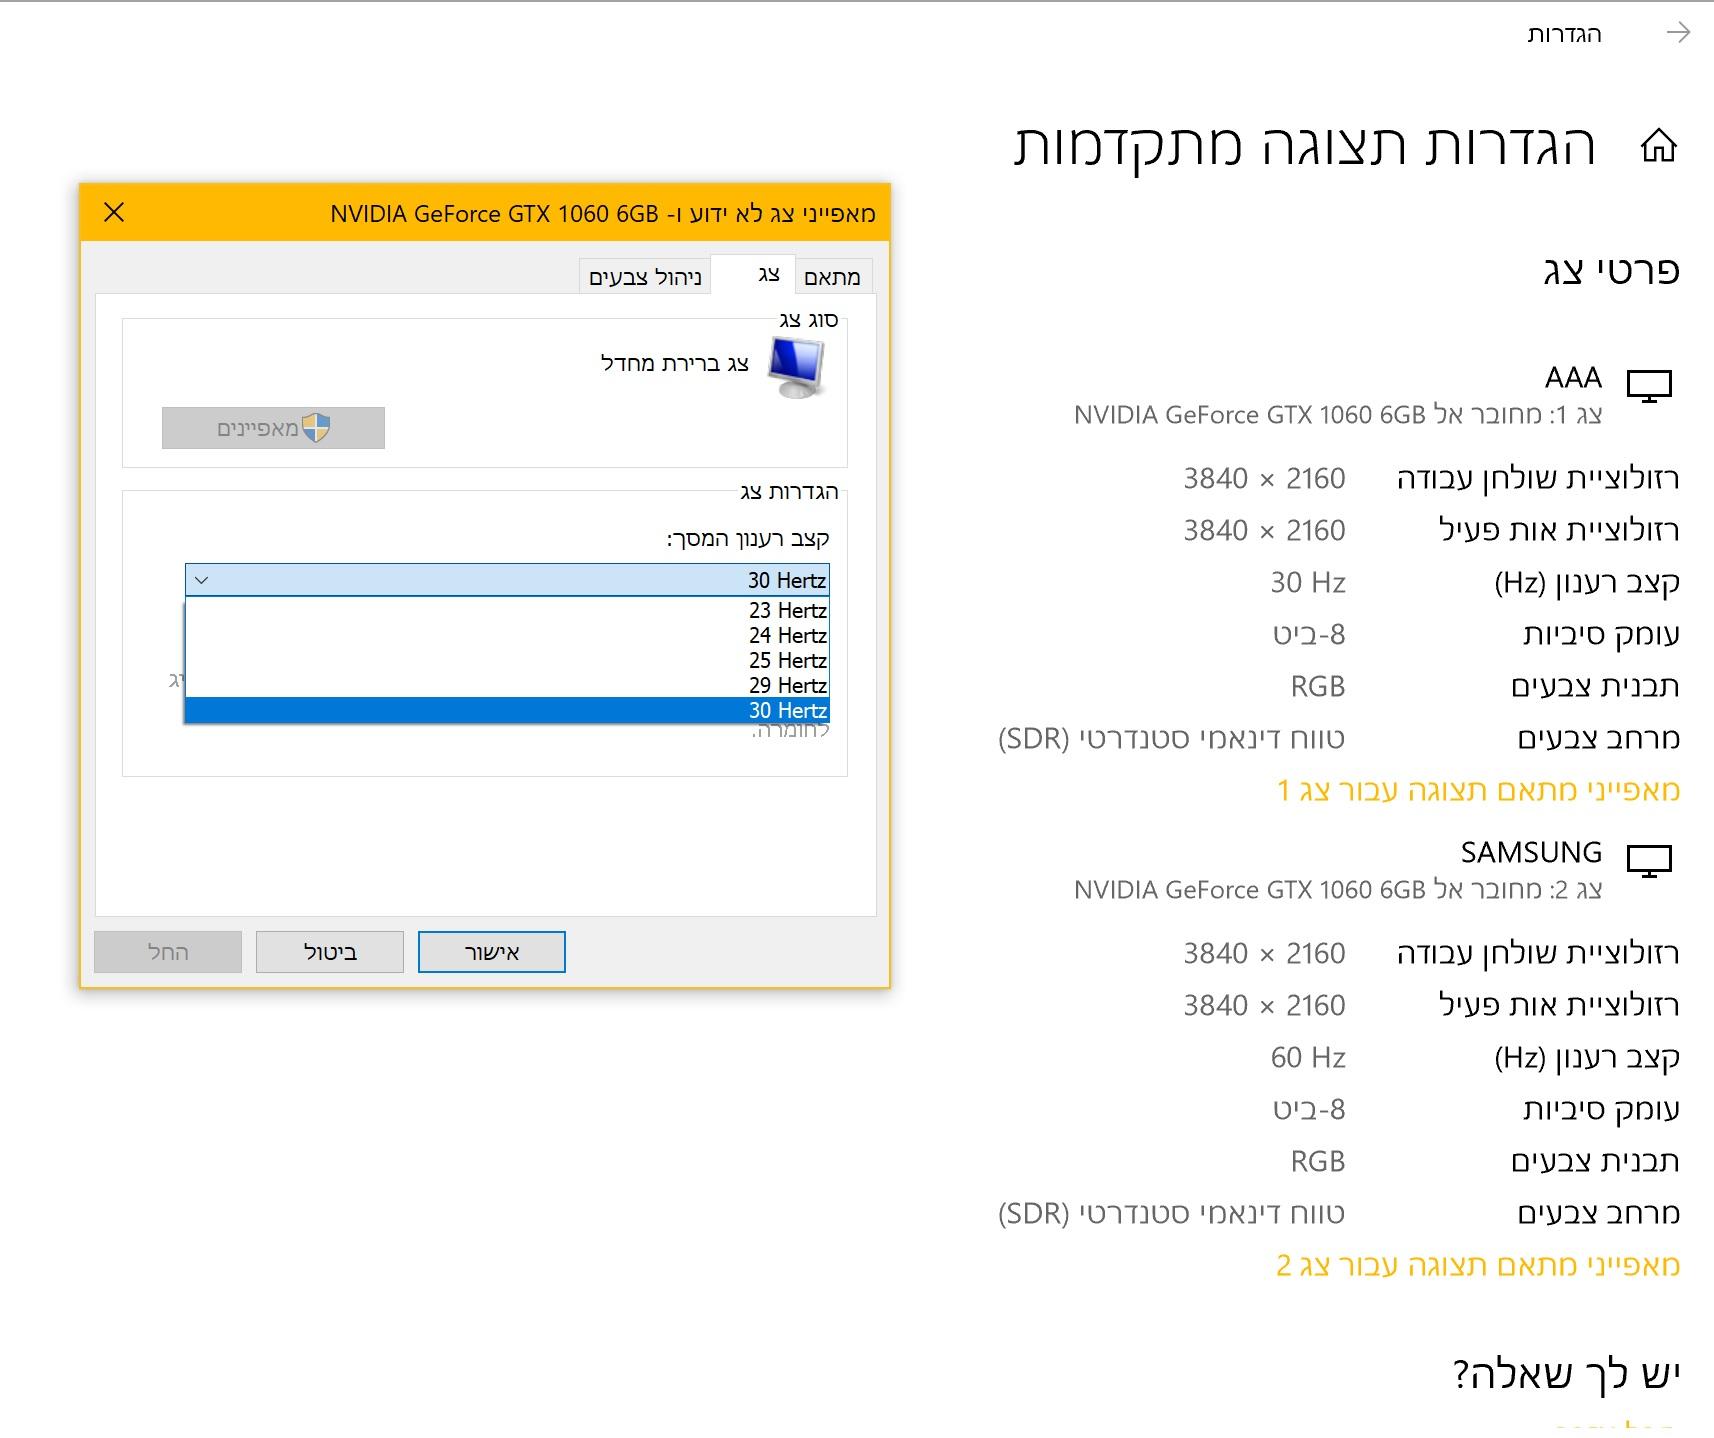Image resolution: width=1714 pixels, height=1438 pixels.
Task: Click the blue default monitor icon in dialog
Action: pyautogui.click(x=797, y=367)
